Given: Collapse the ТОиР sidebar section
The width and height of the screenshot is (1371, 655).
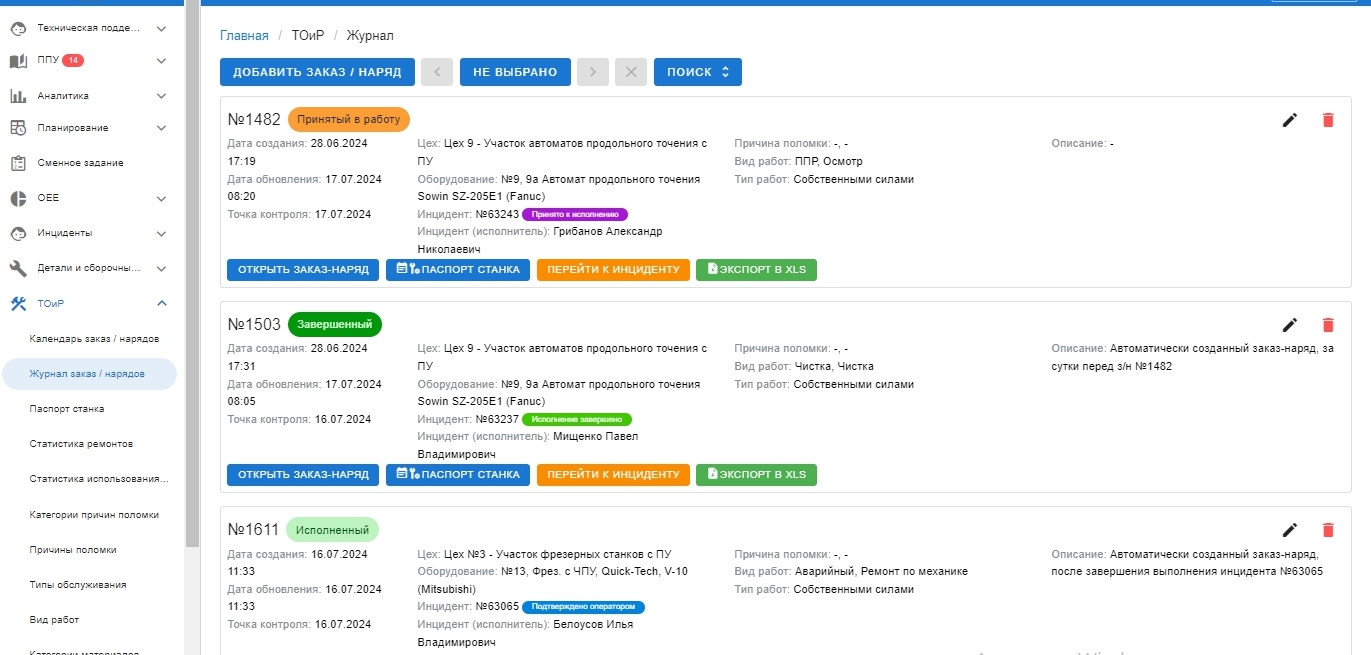Looking at the screenshot, I should (162, 304).
